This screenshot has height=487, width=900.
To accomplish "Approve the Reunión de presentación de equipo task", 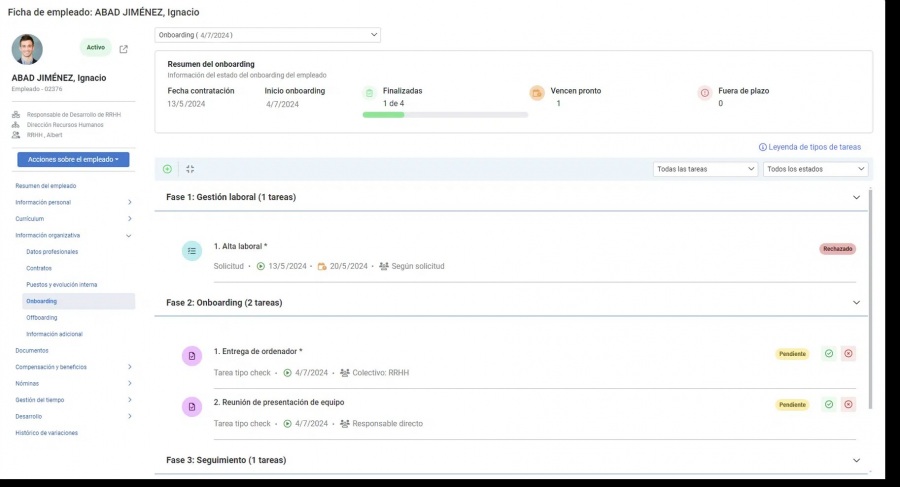I will [x=829, y=404].
